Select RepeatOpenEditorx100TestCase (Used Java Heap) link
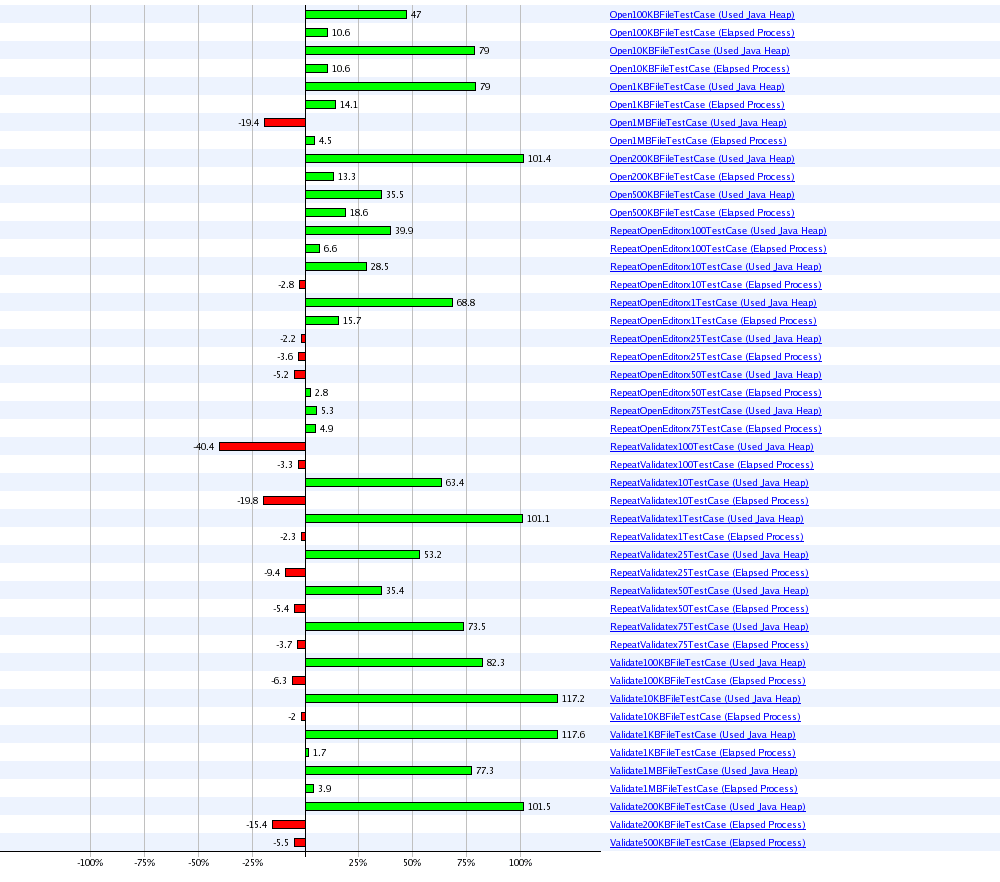Image resolution: width=1000 pixels, height=882 pixels. click(x=718, y=231)
